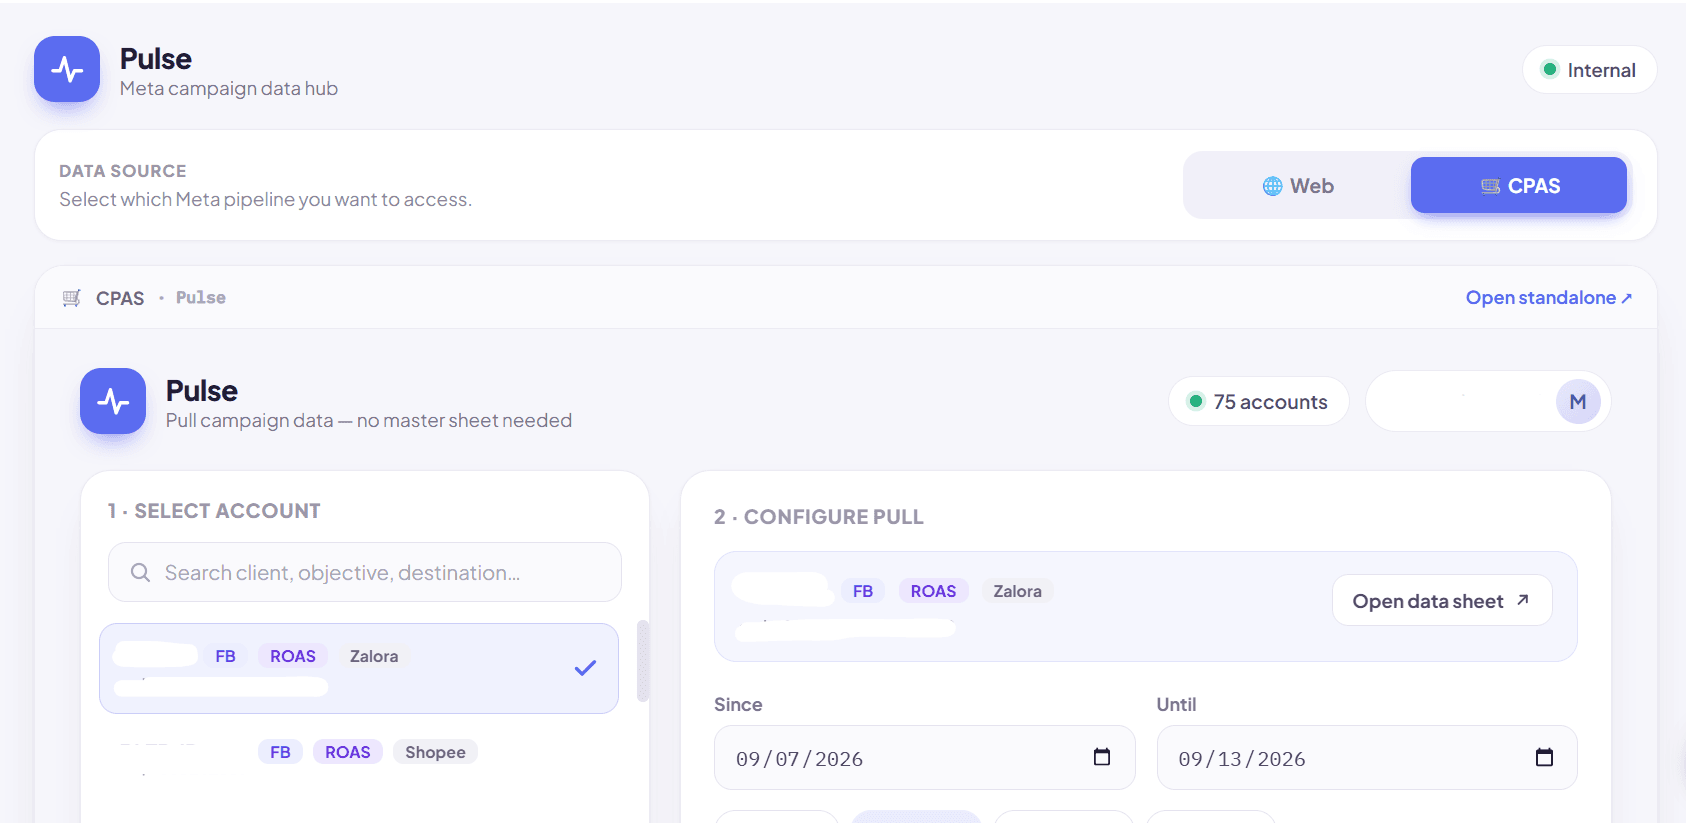Click the Open data sheet button
This screenshot has height=823, width=1686.
coord(1442,600)
